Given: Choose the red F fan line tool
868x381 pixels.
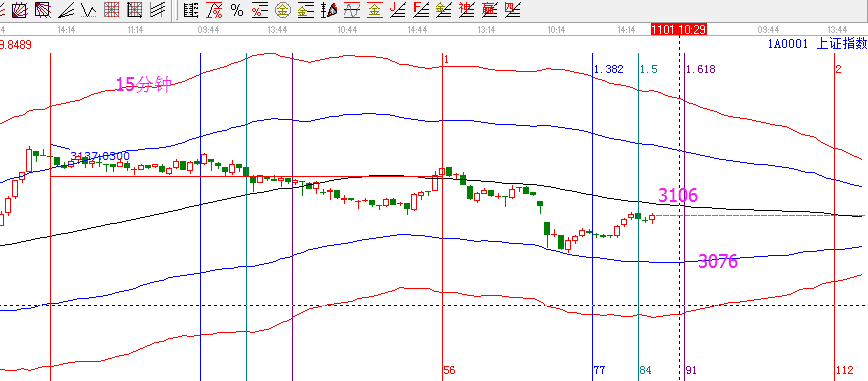Looking at the screenshot, I should pos(421,9).
